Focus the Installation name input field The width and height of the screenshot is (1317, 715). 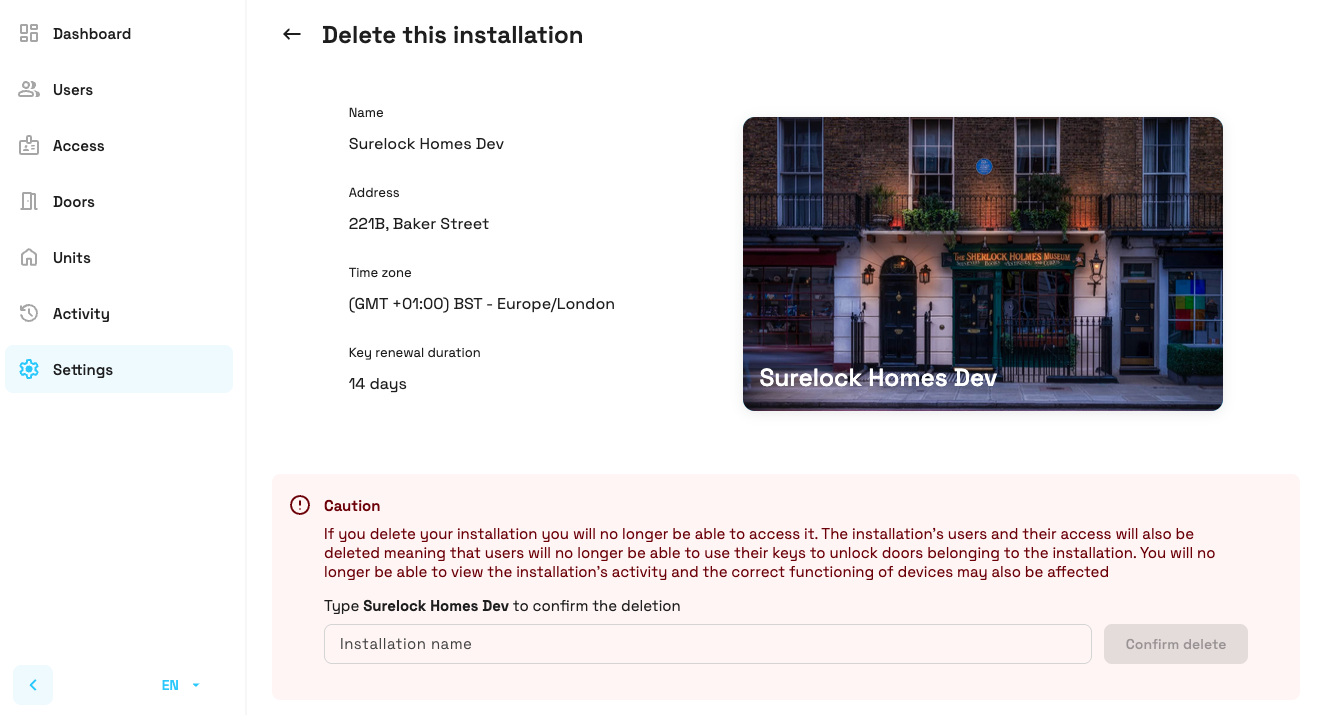click(708, 644)
